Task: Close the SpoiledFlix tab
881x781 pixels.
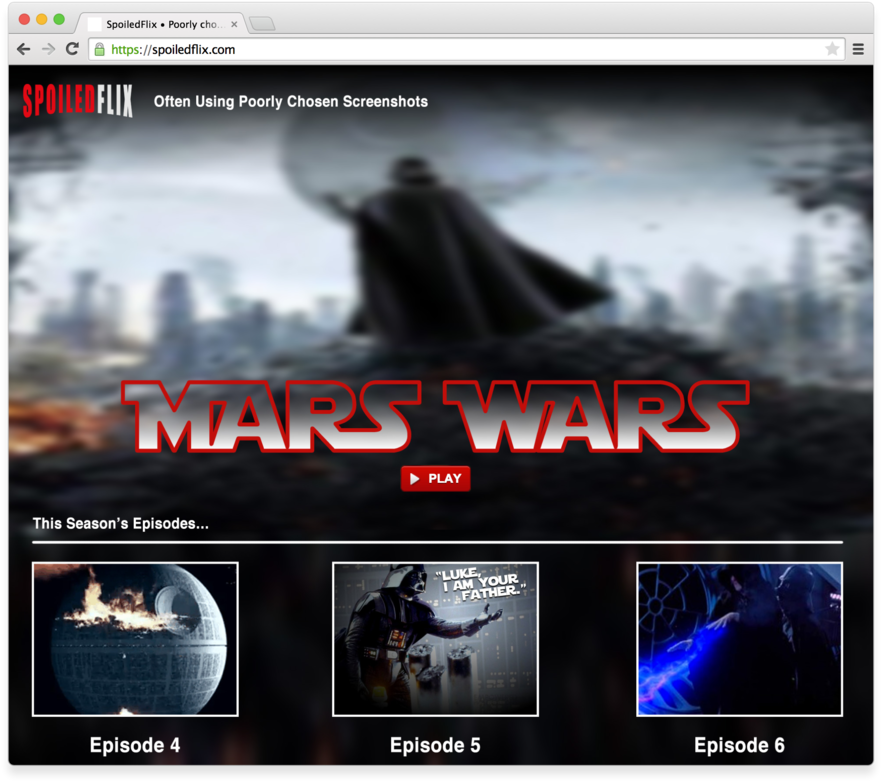Action: coord(234,24)
